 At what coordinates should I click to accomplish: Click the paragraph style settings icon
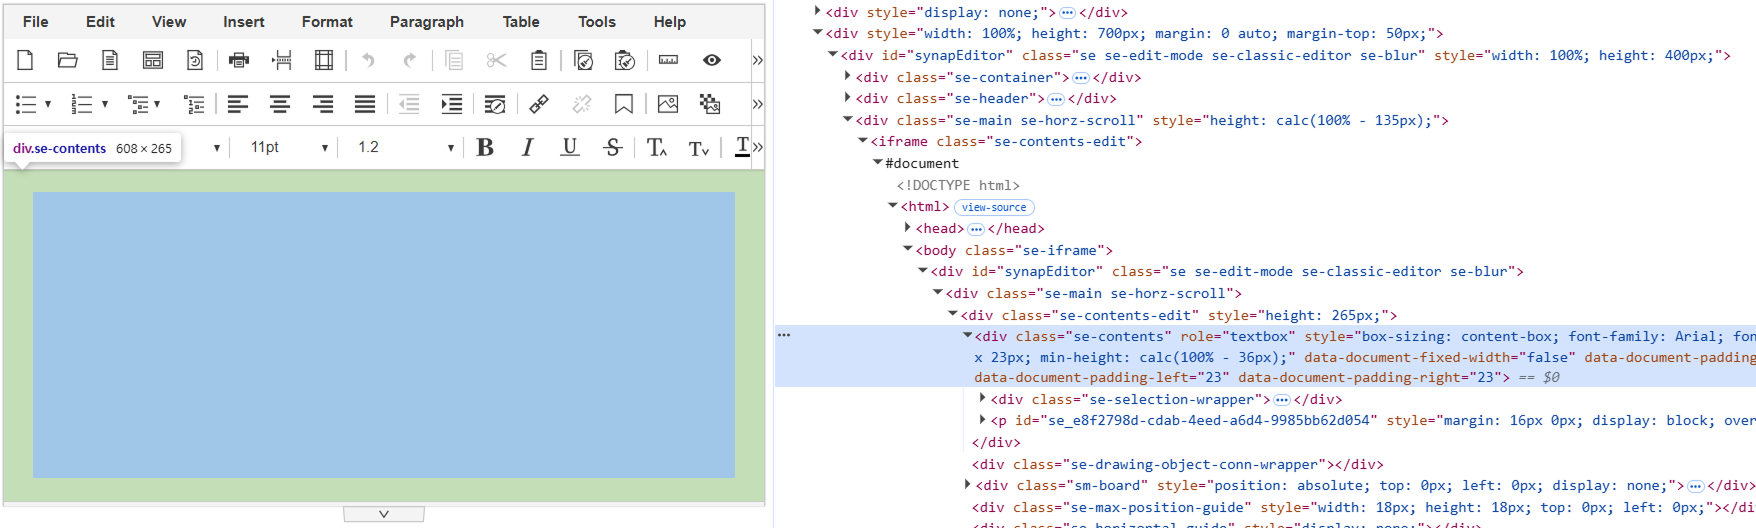(x=495, y=103)
